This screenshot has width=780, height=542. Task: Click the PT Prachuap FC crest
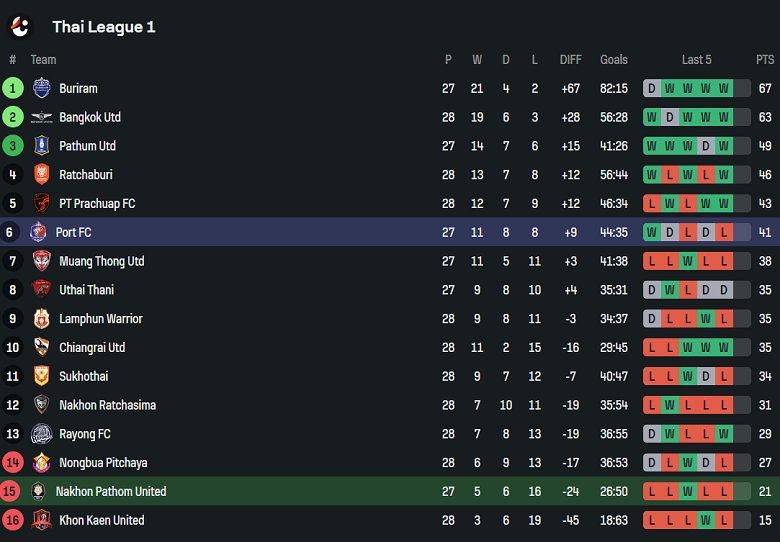point(41,204)
